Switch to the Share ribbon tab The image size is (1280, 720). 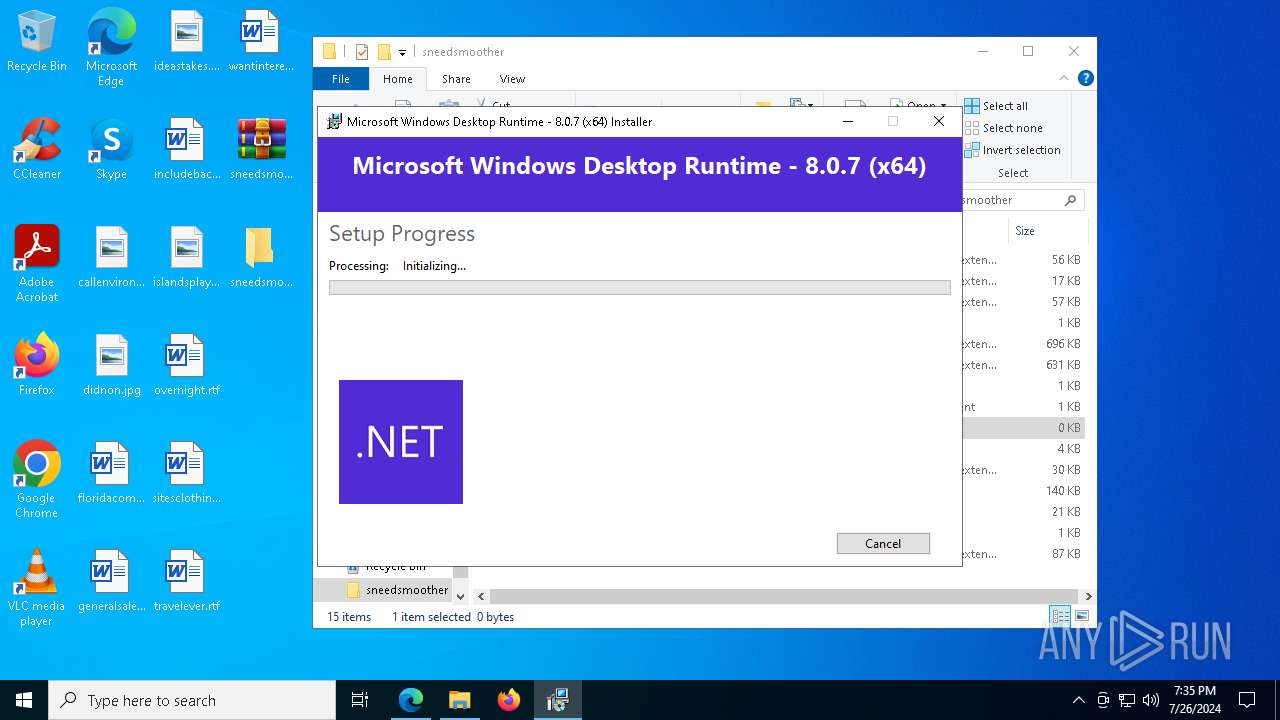coord(456,79)
